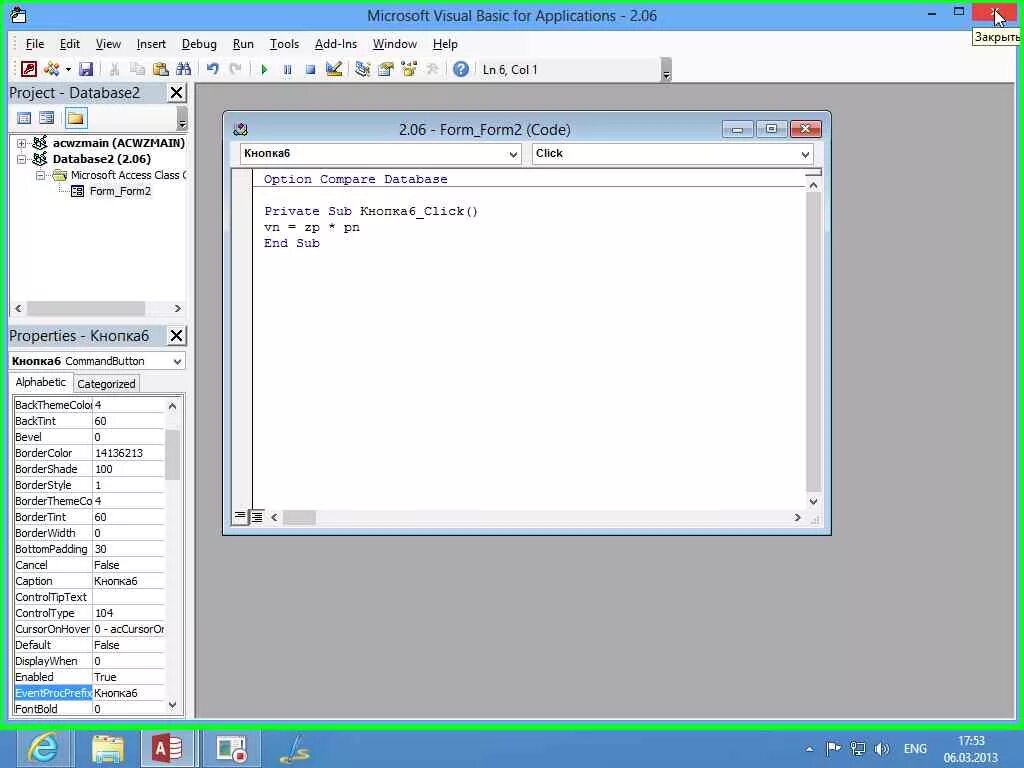Select the EventProcPrefix property row

(89, 693)
